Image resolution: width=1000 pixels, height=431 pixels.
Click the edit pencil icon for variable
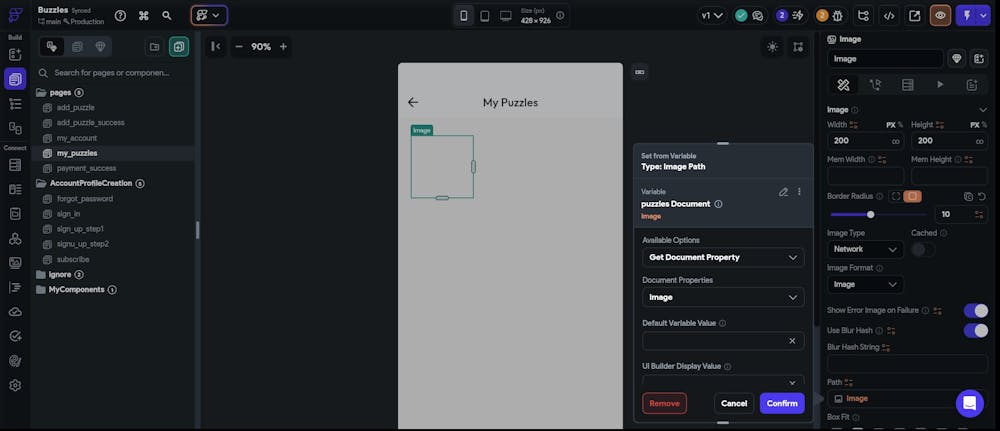tap(784, 191)
